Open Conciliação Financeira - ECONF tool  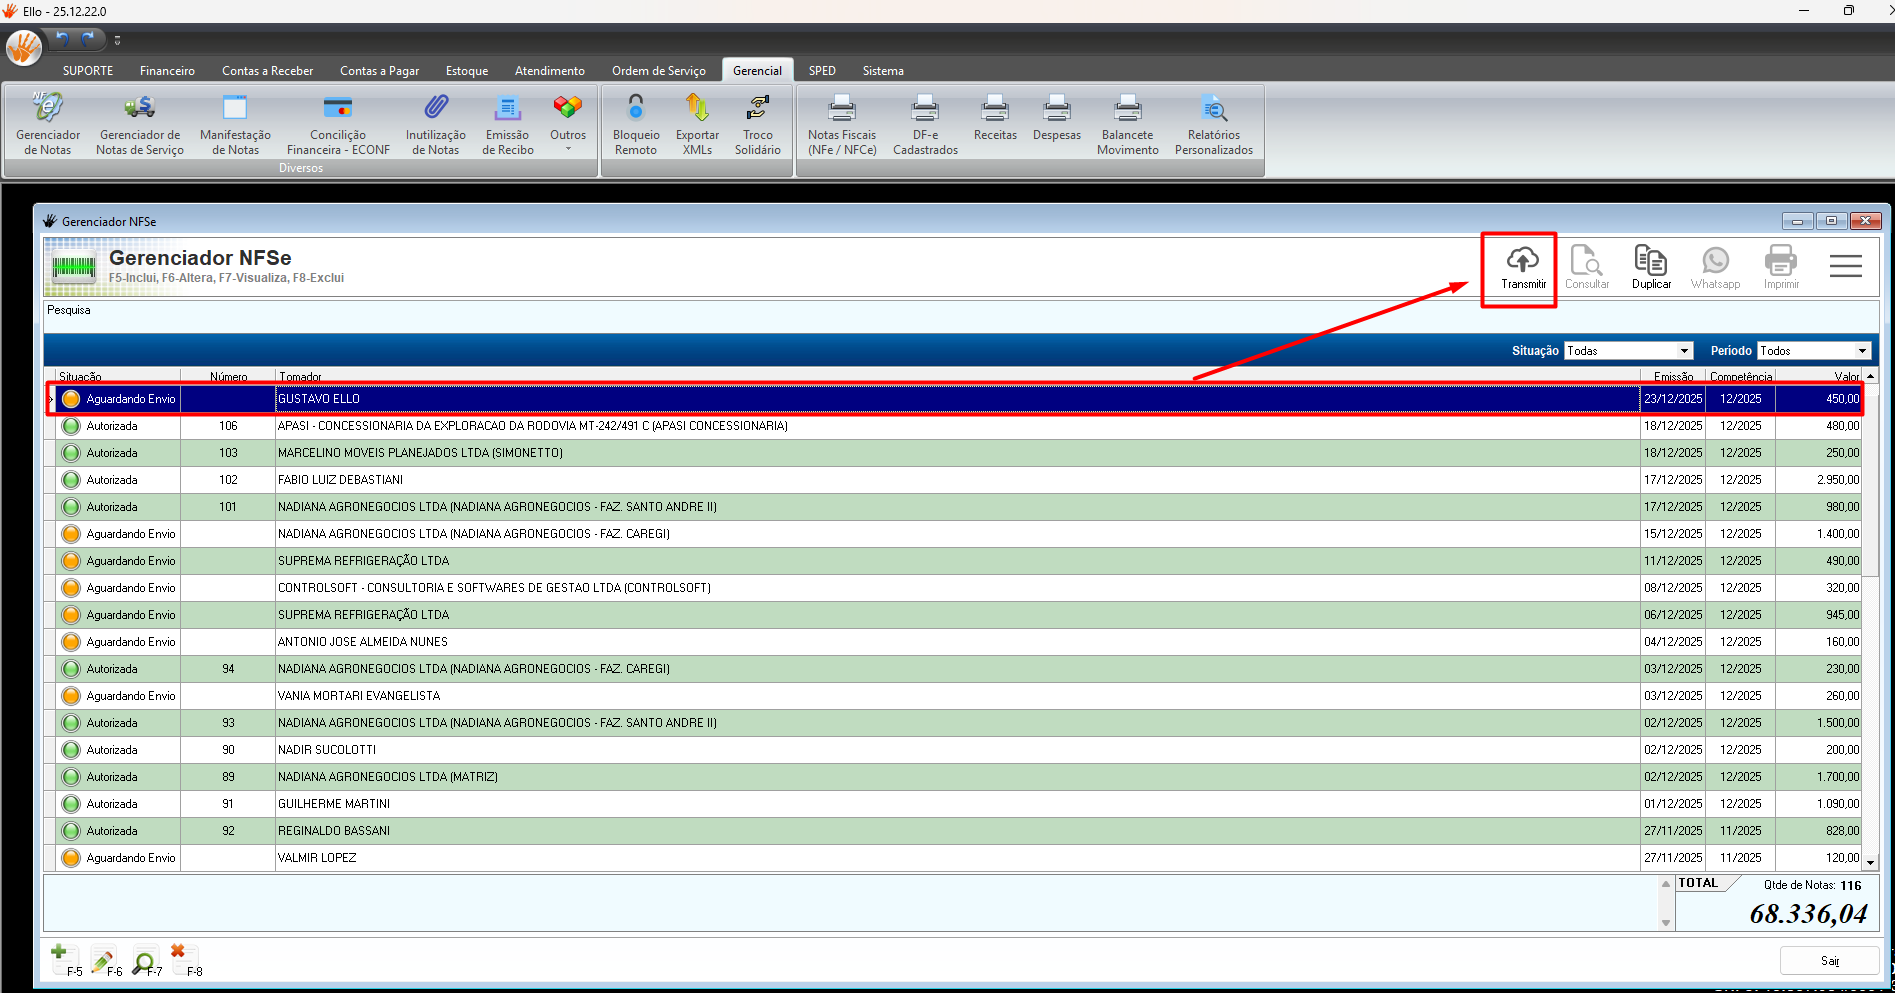[338, 124]
